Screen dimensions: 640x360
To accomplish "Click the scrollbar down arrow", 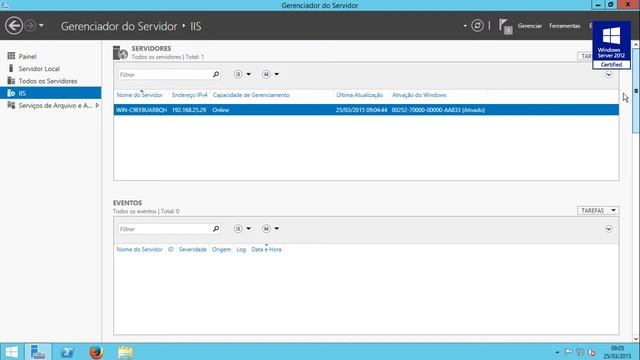I will click(636, 339).
